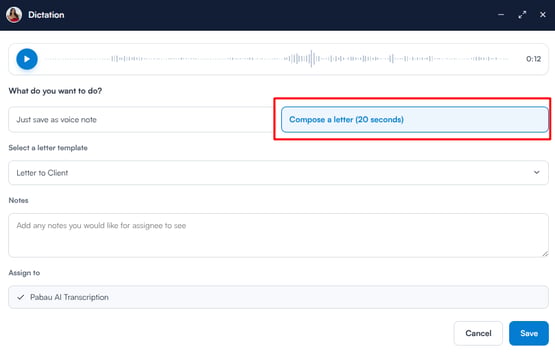Click the 0:12 audio duration label
The width and height of the screenshot is (555, 362).
coord(533,59)
